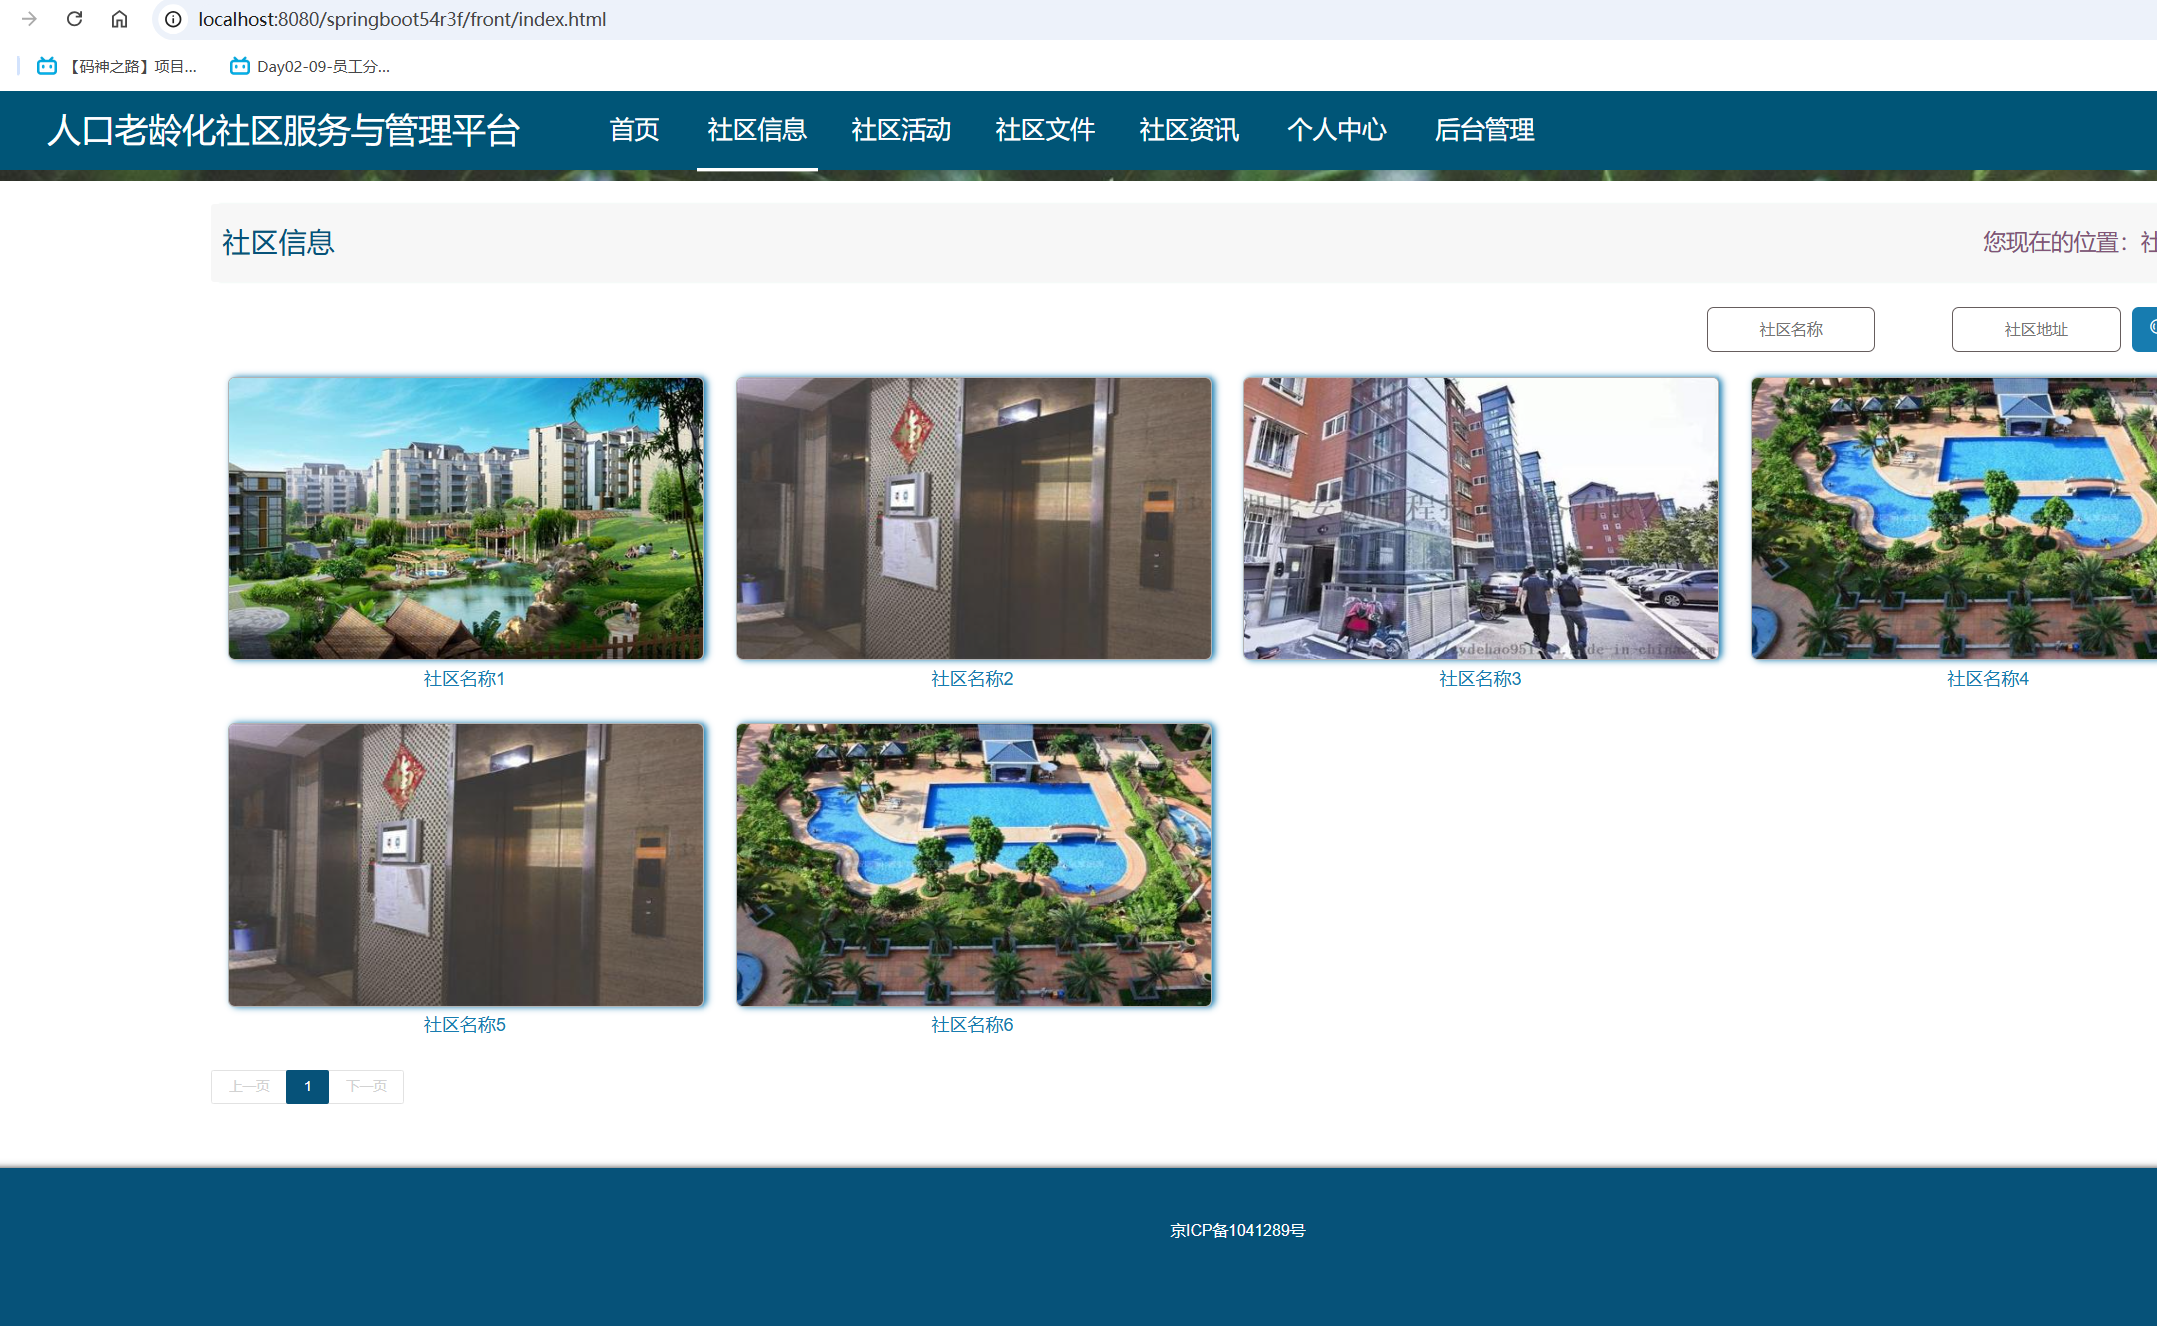View the 社区名称3 community photo
The height and width of the screenshot is (1326, 2157).
(x=1480, y=518)
